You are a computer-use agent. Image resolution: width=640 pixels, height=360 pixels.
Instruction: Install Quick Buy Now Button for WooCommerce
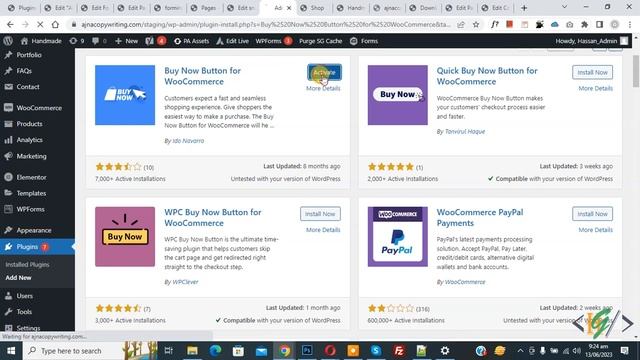click(592, 72)
